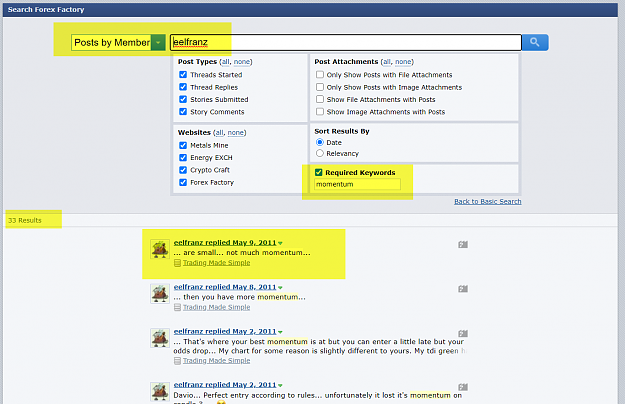Click gray icon right of 'Davio... Perfect entry' result
625x404 pixels.
point(463,387)
